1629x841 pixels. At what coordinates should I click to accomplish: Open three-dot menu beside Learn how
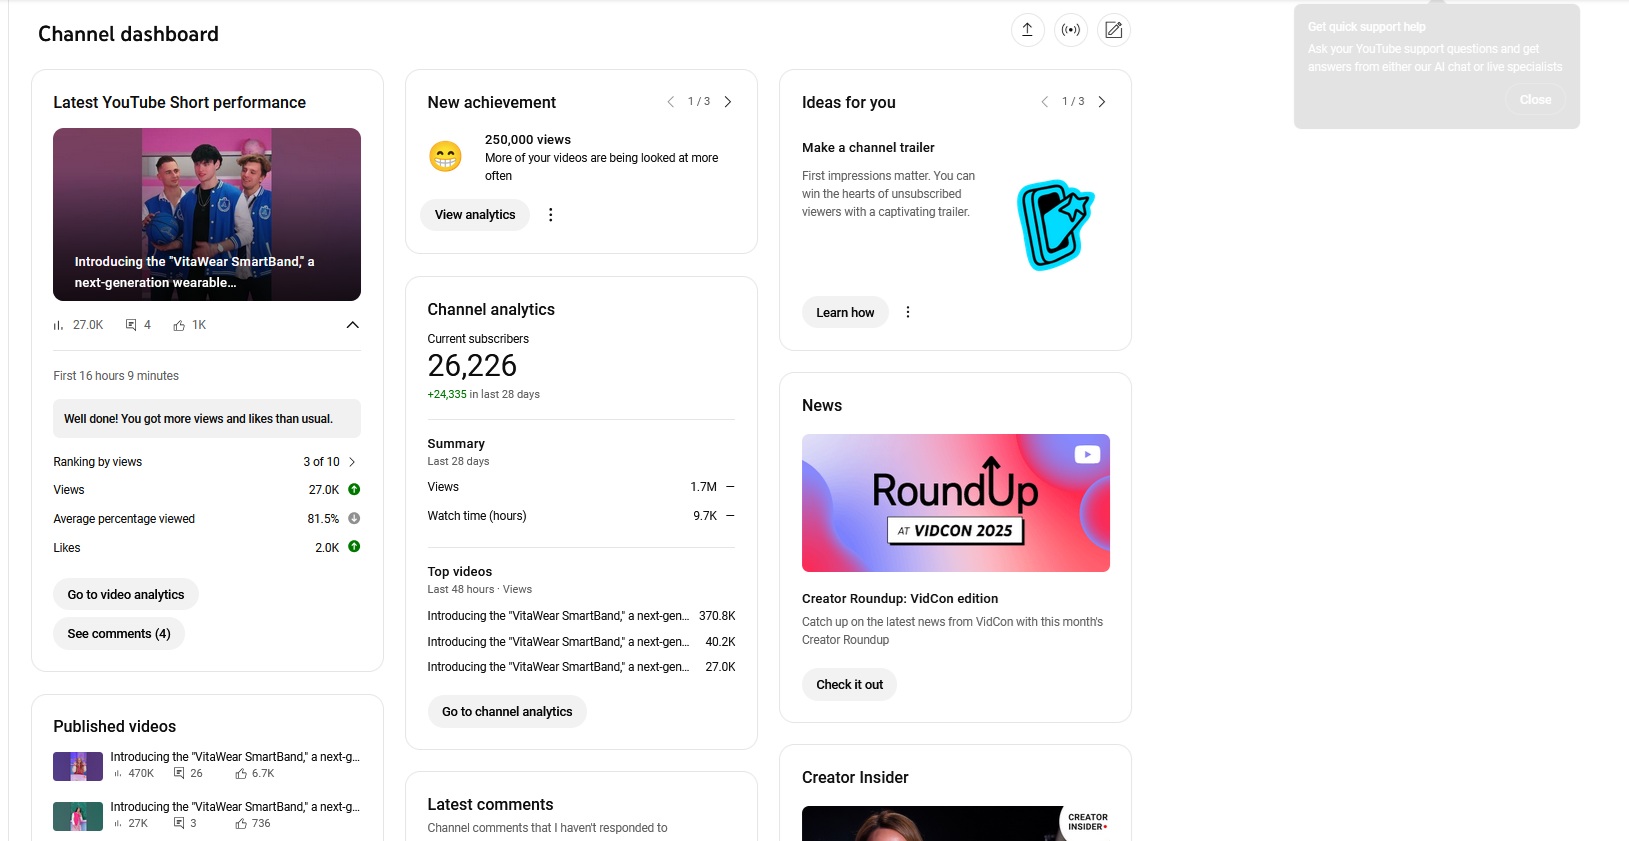click(x=908, y=312)
